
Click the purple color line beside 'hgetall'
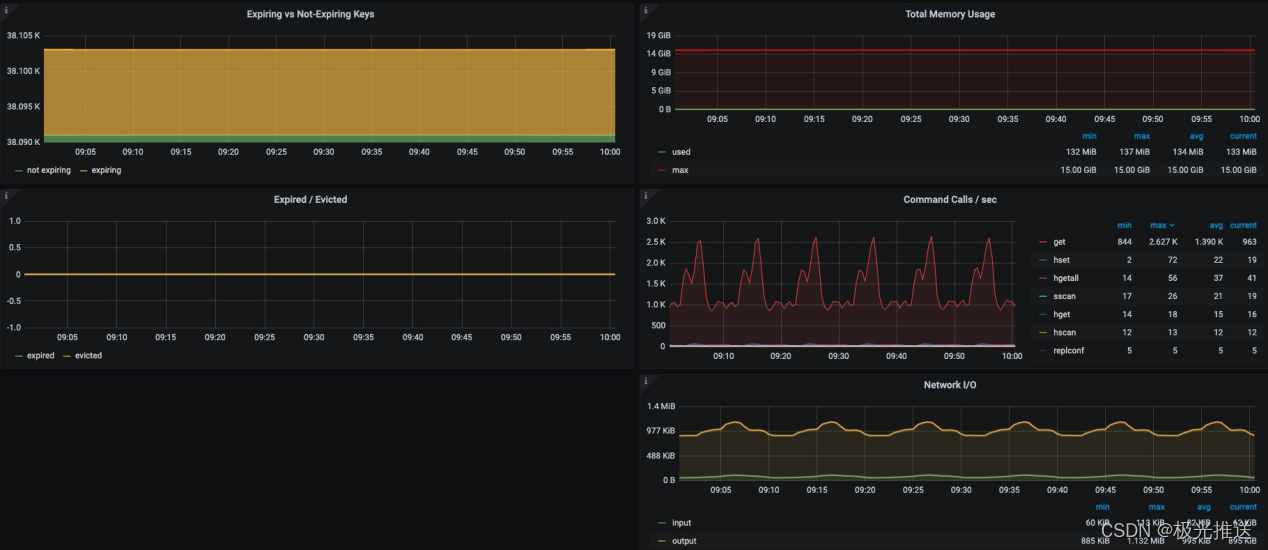[1043, 279]
